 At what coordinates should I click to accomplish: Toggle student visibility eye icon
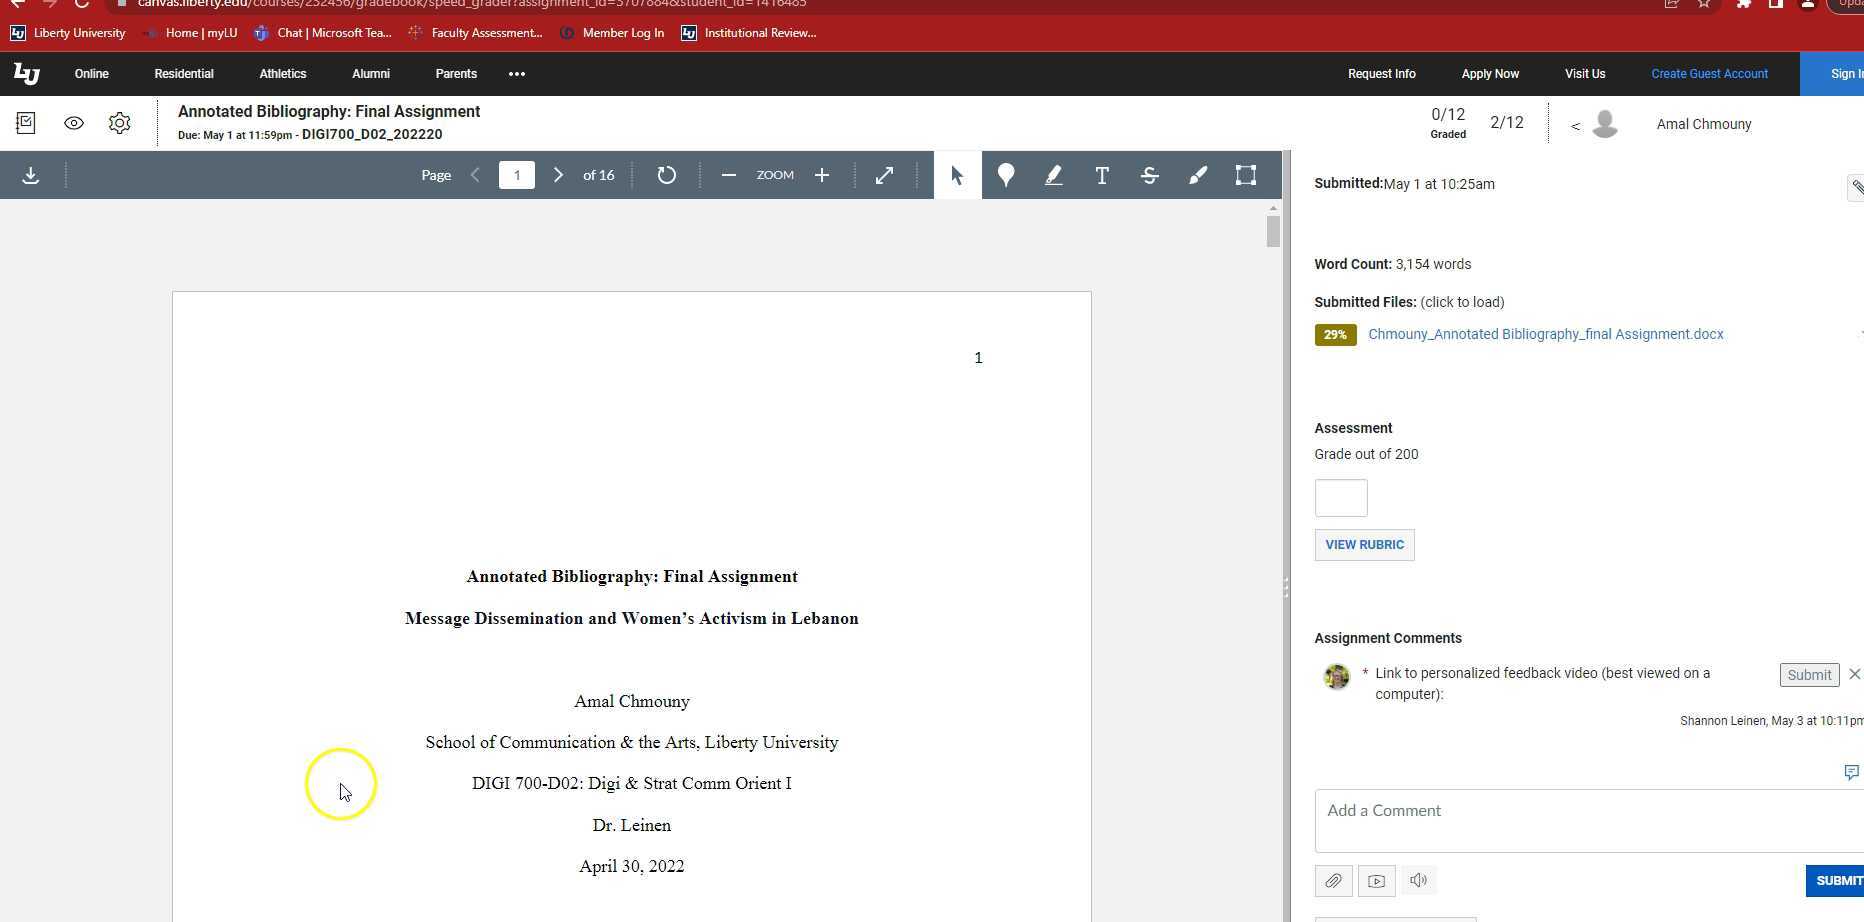74,124
